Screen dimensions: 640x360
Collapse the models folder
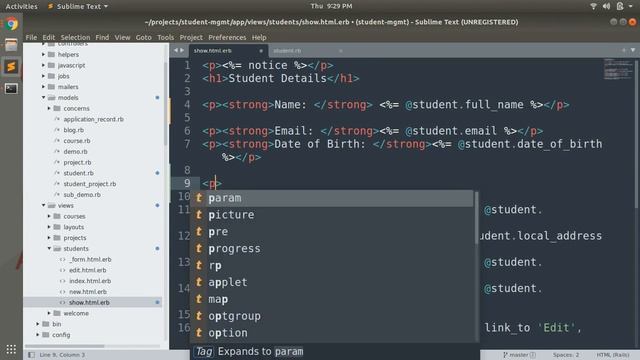tap(44, 98)
